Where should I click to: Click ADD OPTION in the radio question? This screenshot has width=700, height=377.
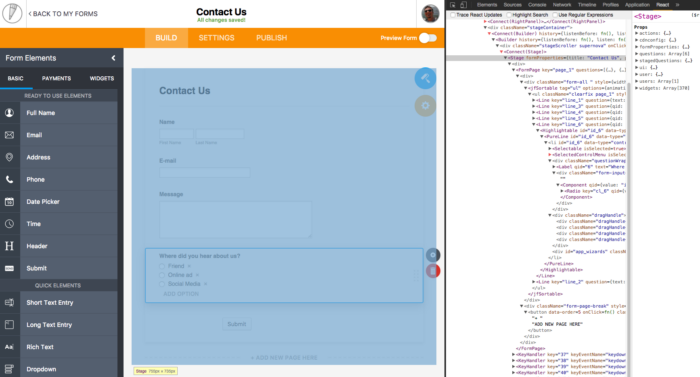[181, 294]
